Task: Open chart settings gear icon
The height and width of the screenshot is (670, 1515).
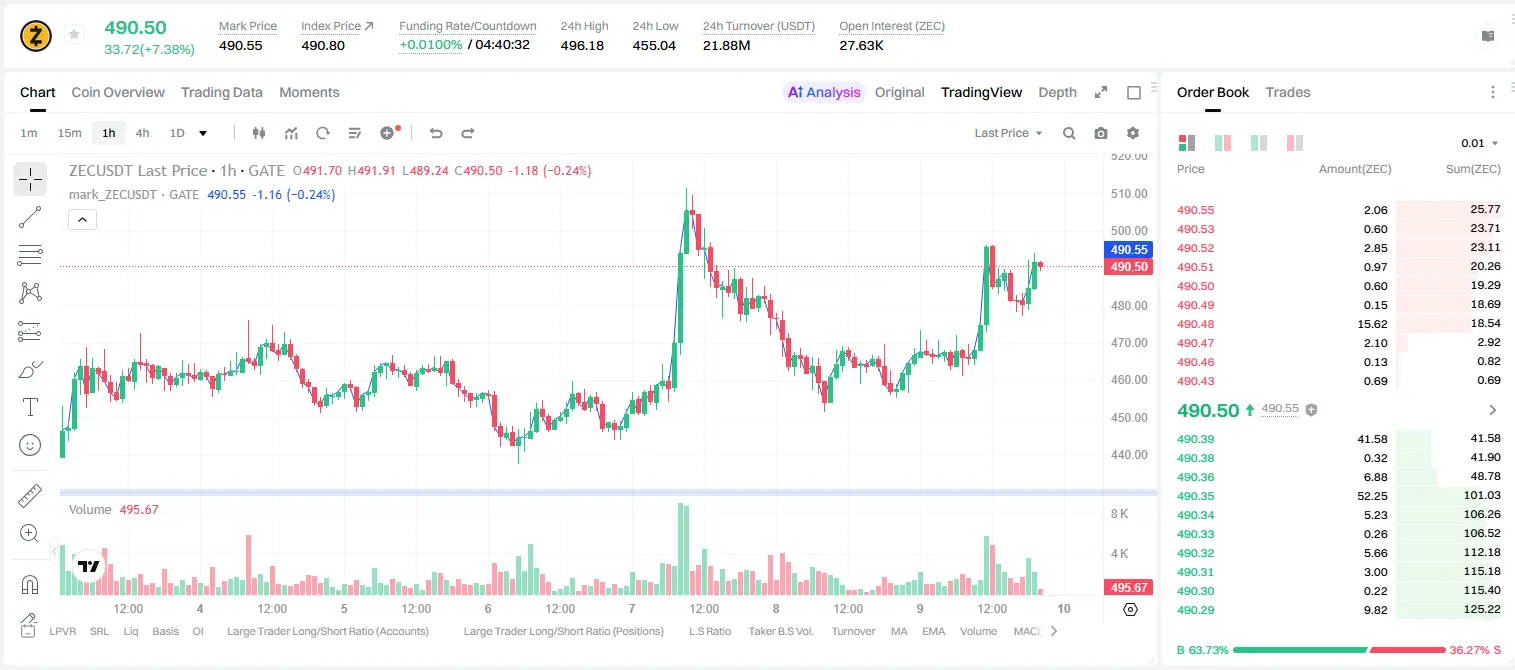Action: tap(1133, 133)
